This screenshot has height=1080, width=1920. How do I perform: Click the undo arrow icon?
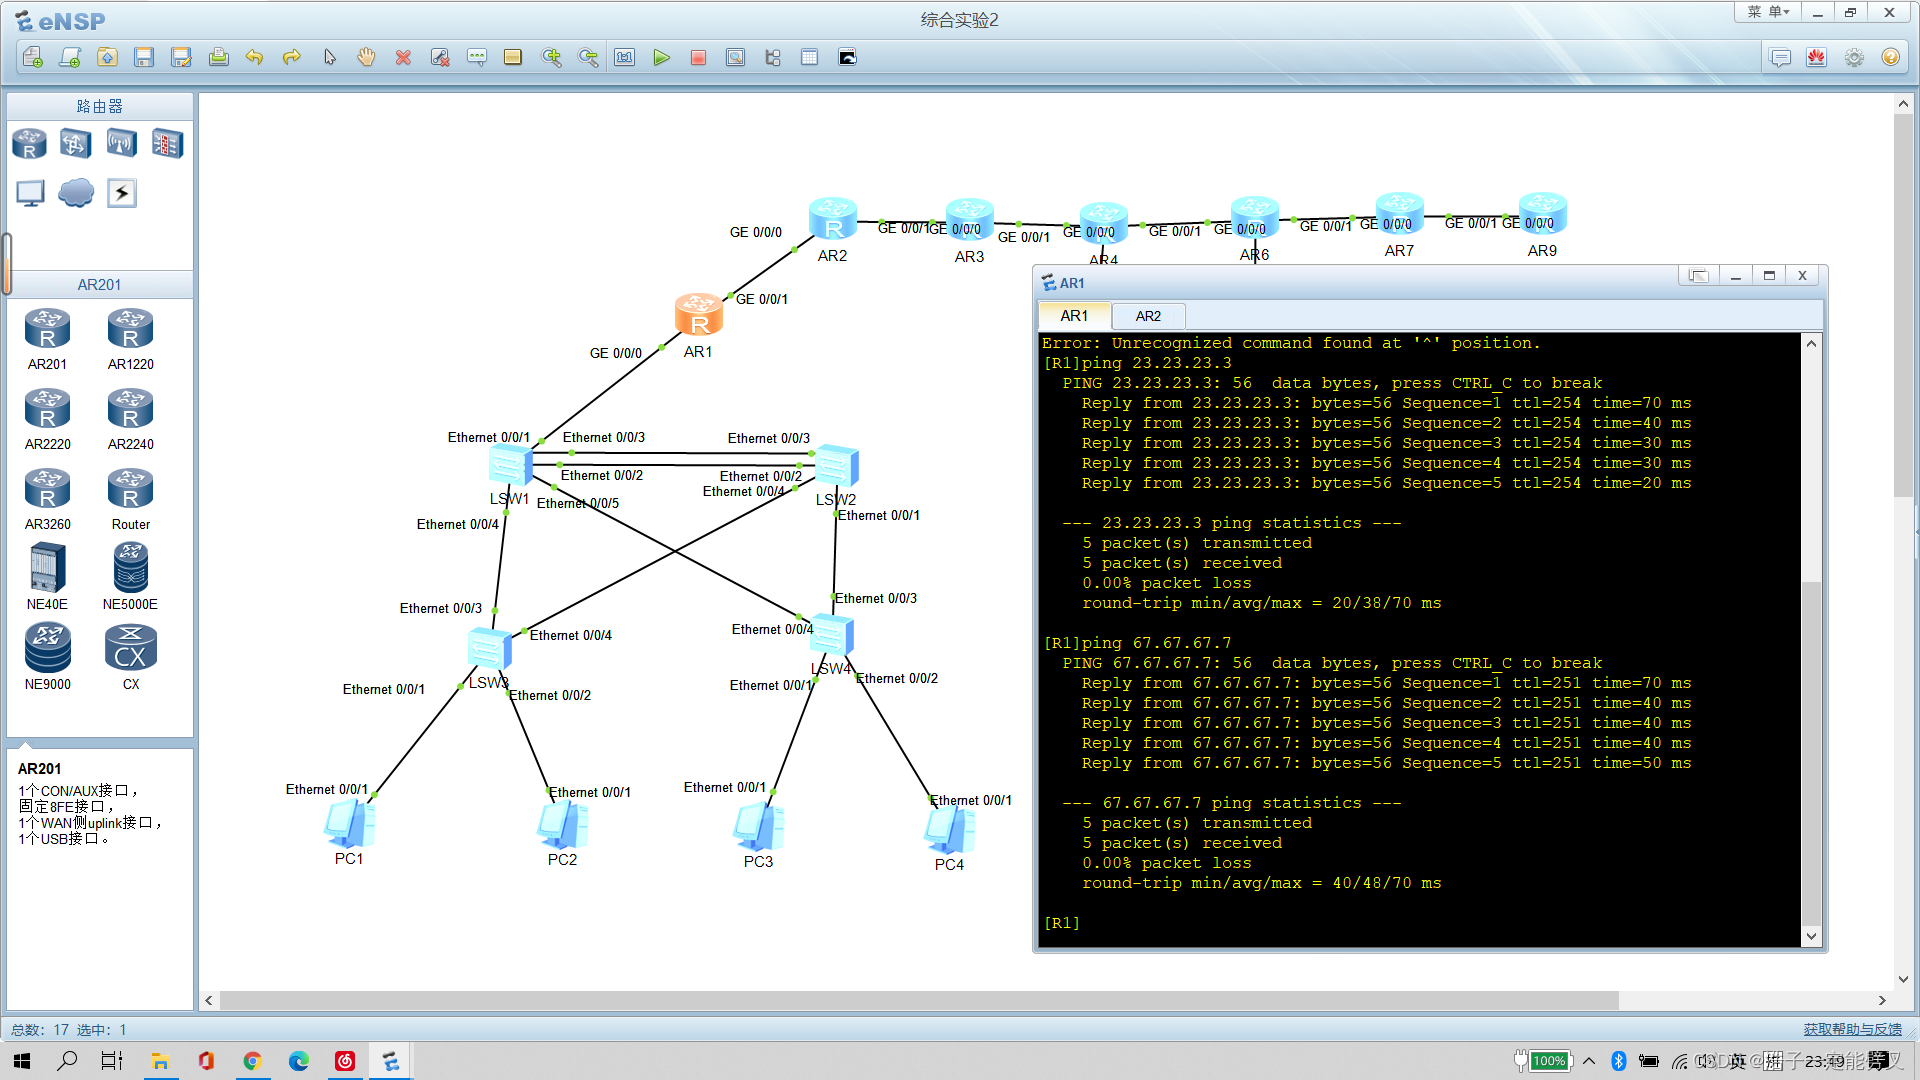254,58
